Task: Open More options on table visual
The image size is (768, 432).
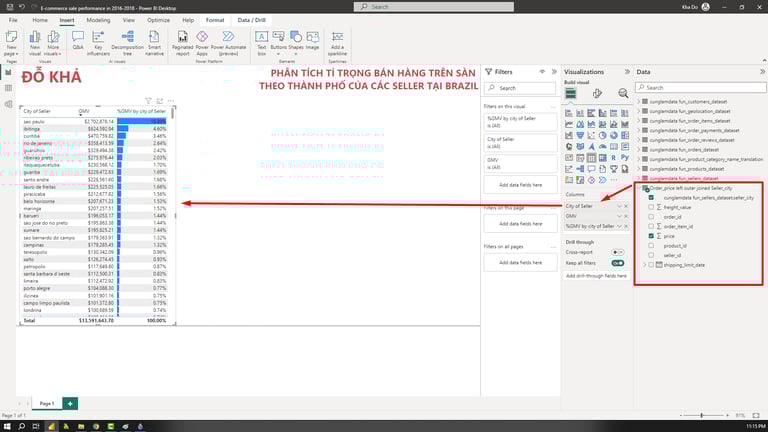Action: click(171, 101)
